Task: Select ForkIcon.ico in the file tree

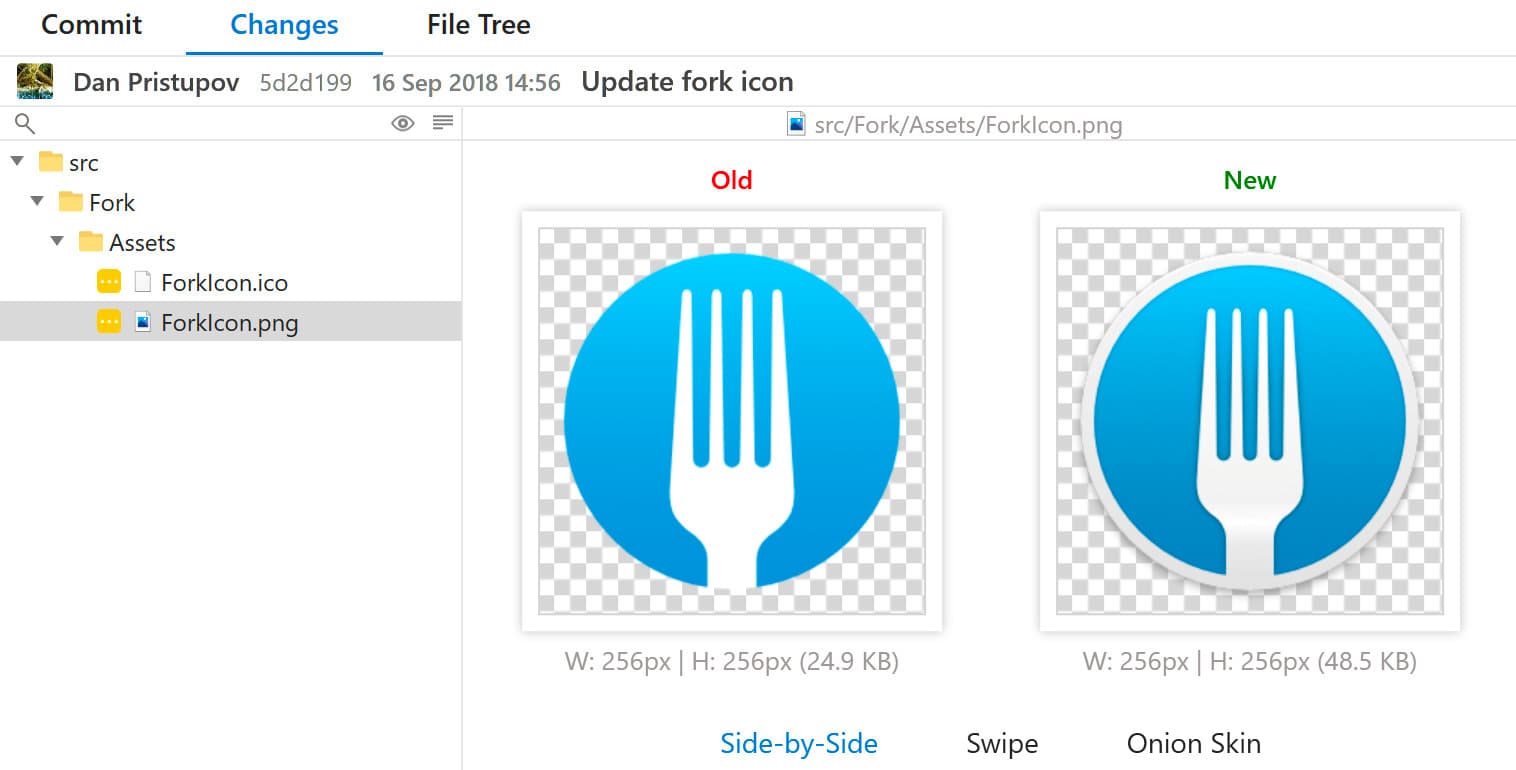Action: click(x=222, y=282)
